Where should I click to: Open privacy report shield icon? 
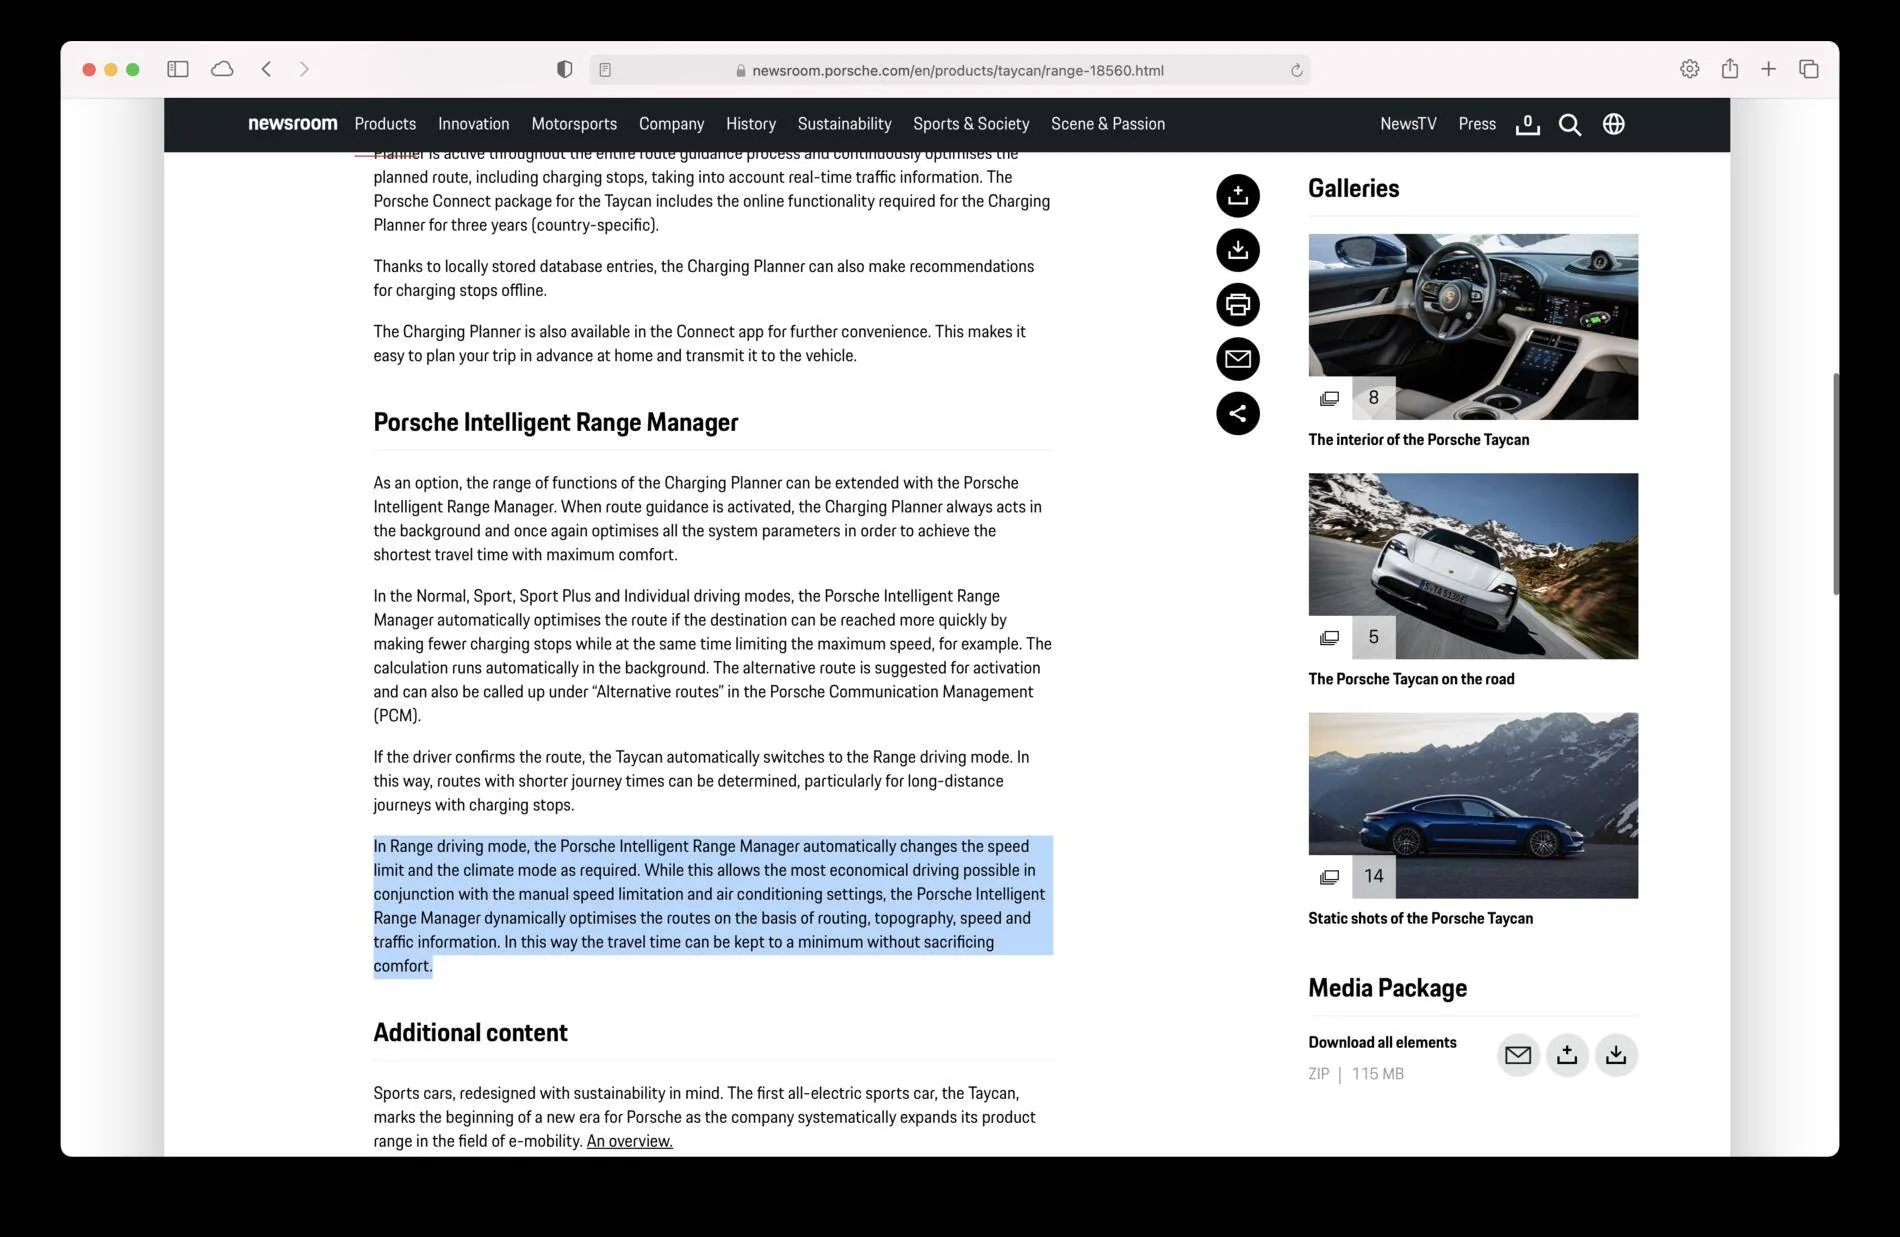(x=564, y=69)
